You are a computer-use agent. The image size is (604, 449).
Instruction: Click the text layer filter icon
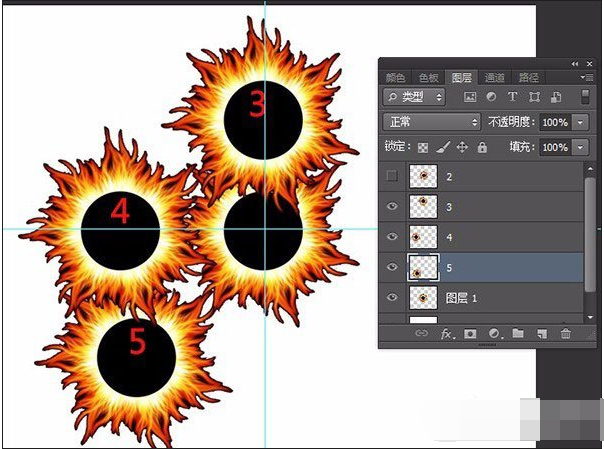[x=513, y=97]
